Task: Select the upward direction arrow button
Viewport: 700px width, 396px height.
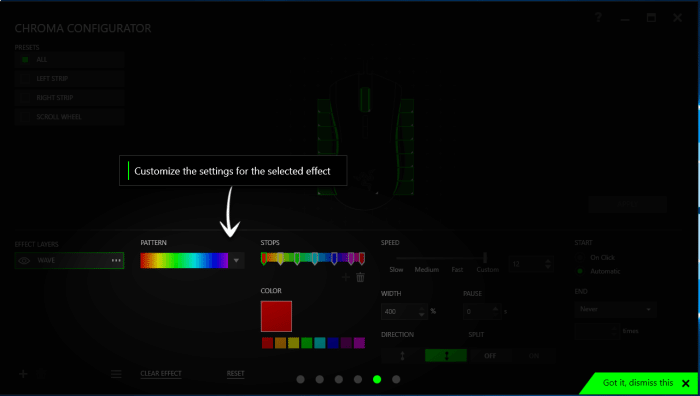Action: [402, 355]
